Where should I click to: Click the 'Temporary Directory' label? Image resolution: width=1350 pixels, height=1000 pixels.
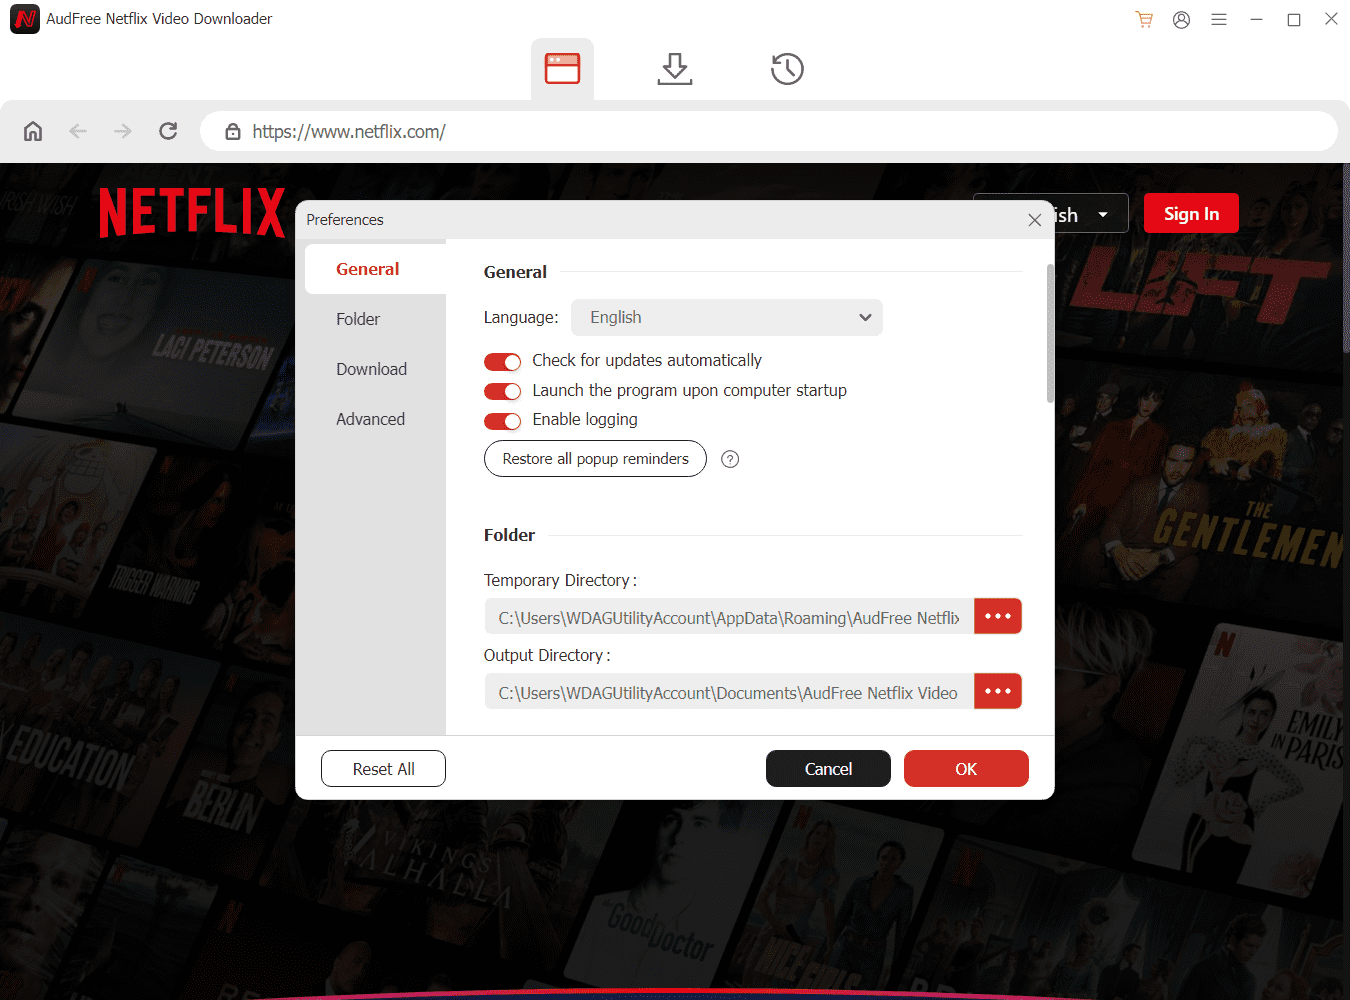560,580
